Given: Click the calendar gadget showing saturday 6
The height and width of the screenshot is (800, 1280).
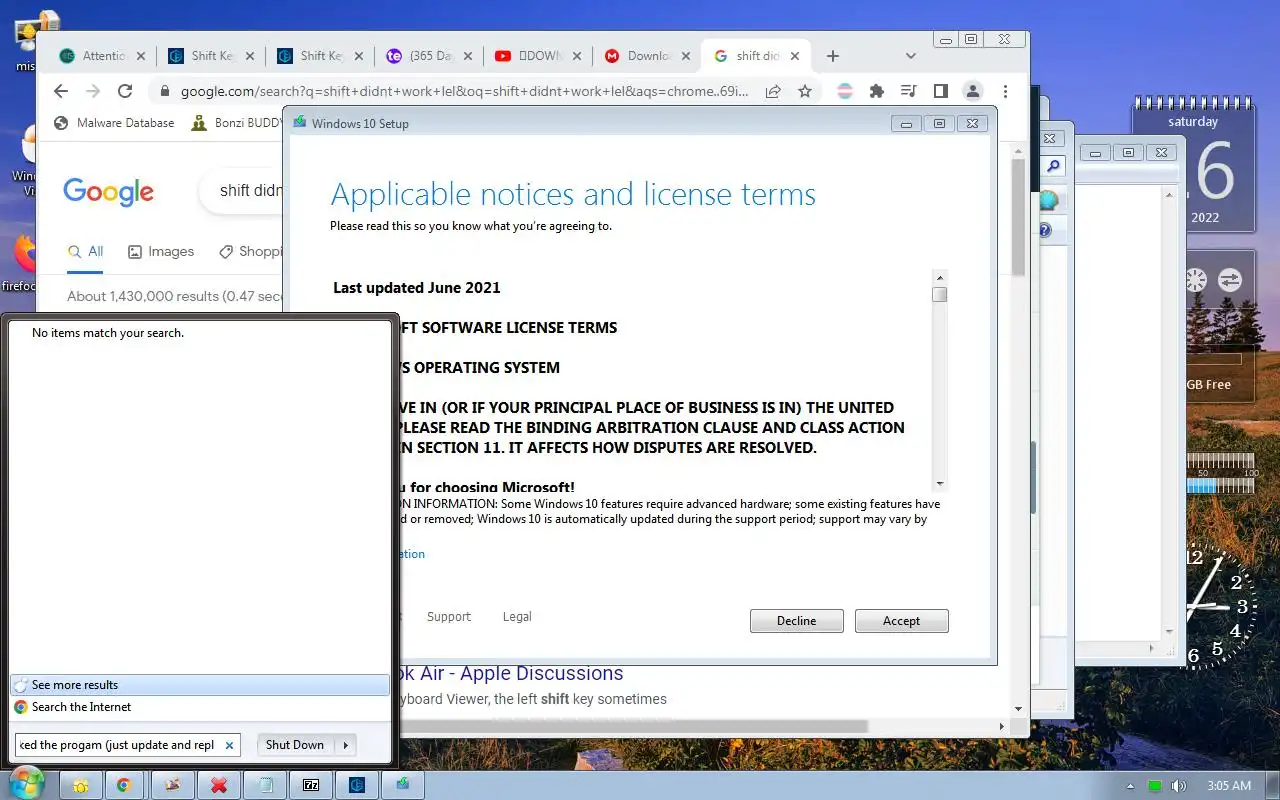Looking at the screenshot, I should pos(1193,165).
